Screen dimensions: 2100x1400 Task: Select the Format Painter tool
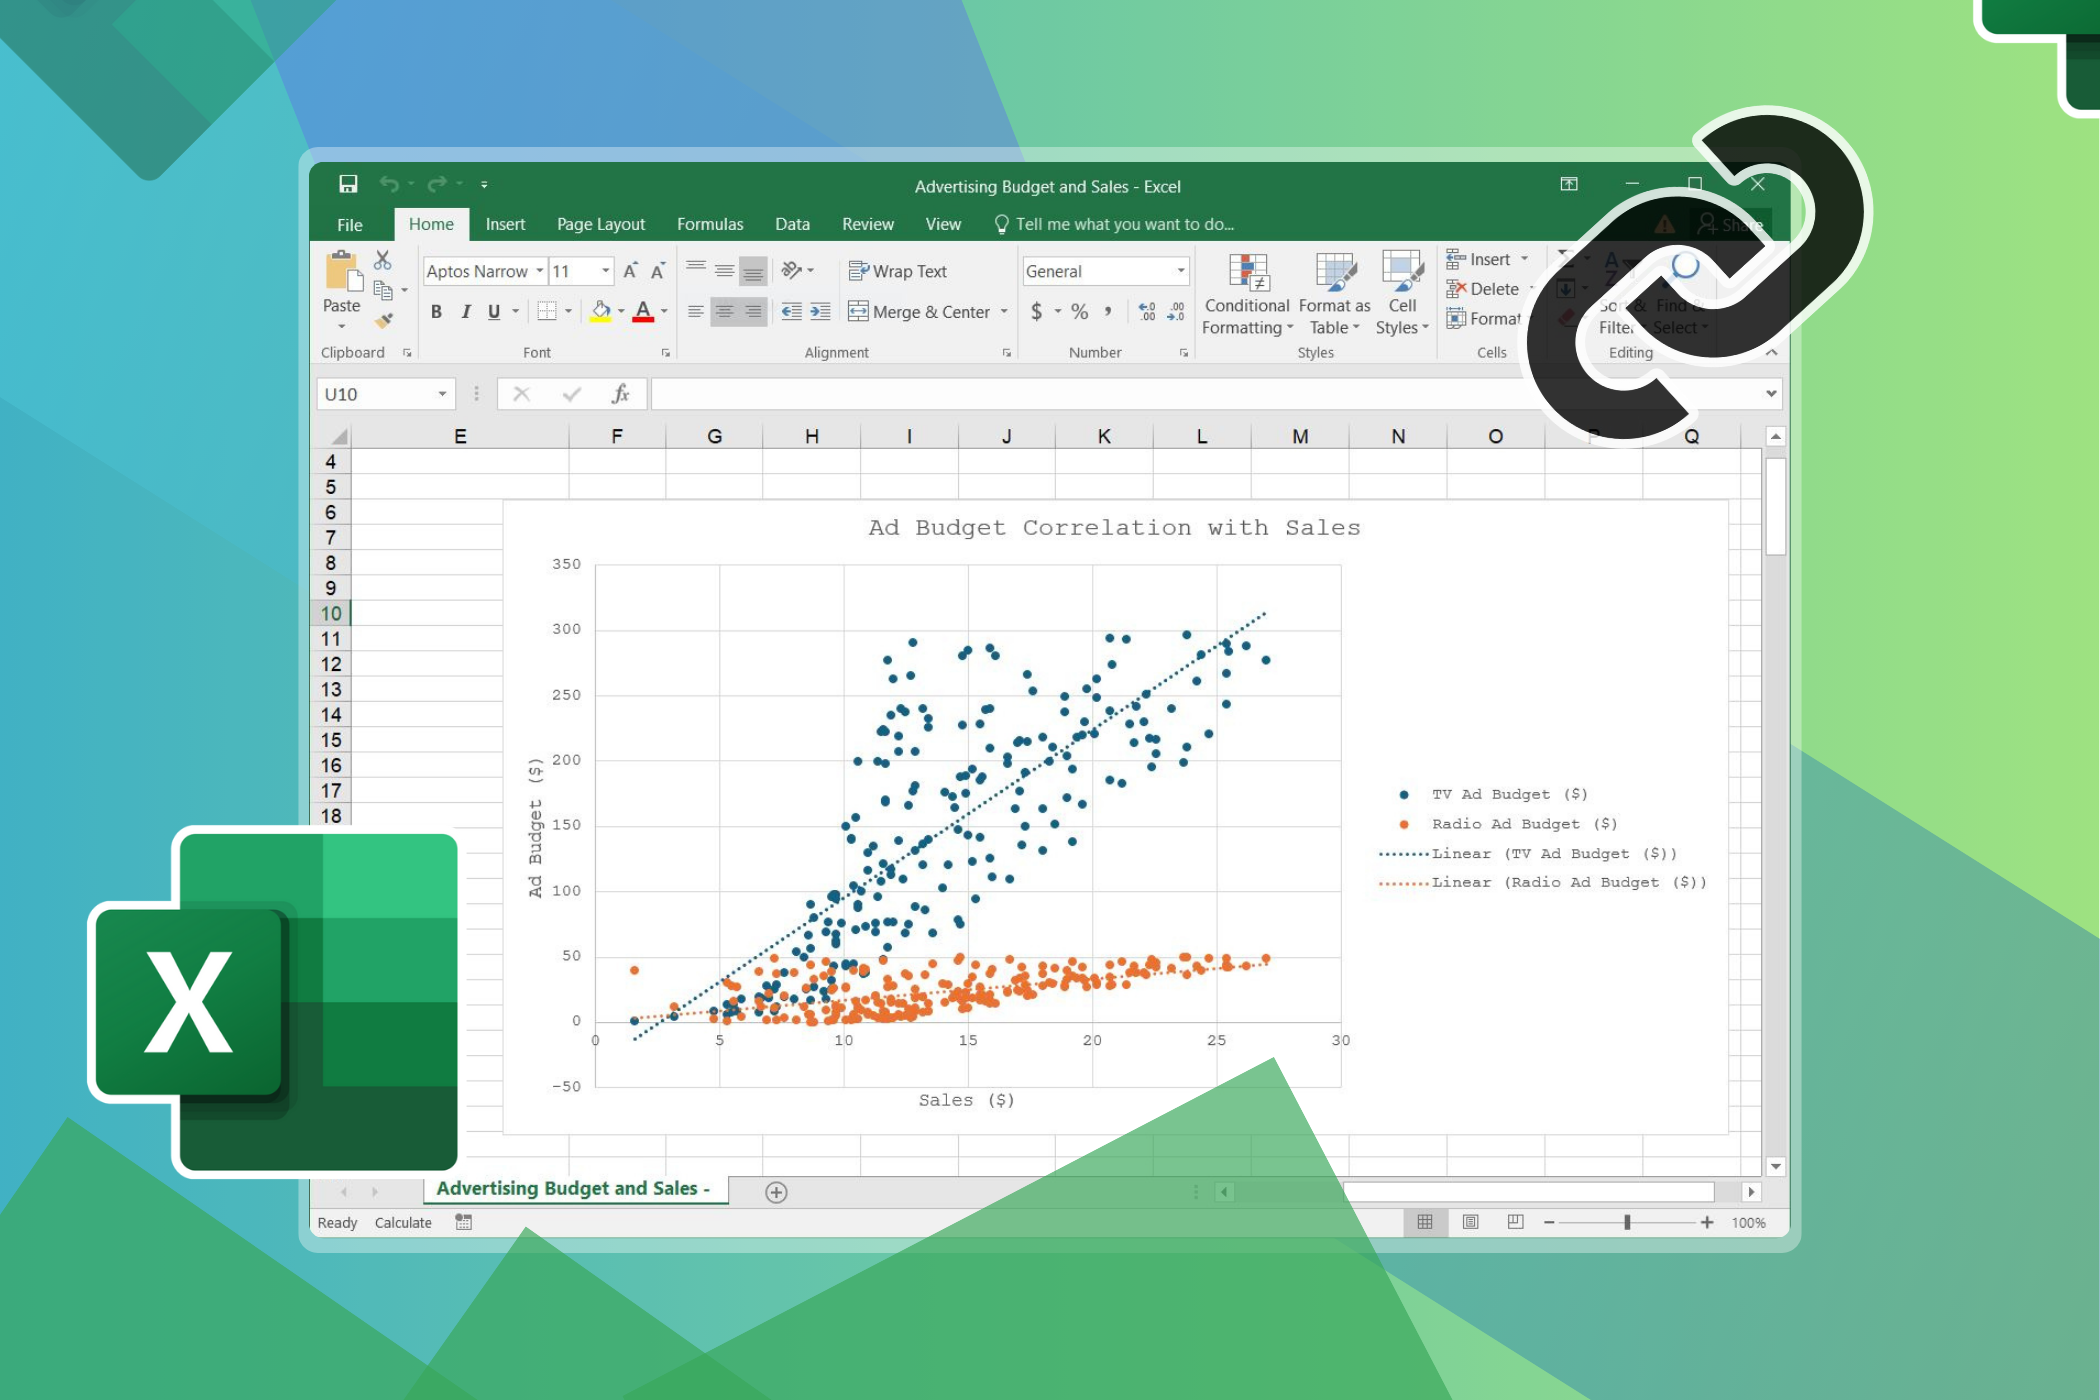click(x=382, y=322)
